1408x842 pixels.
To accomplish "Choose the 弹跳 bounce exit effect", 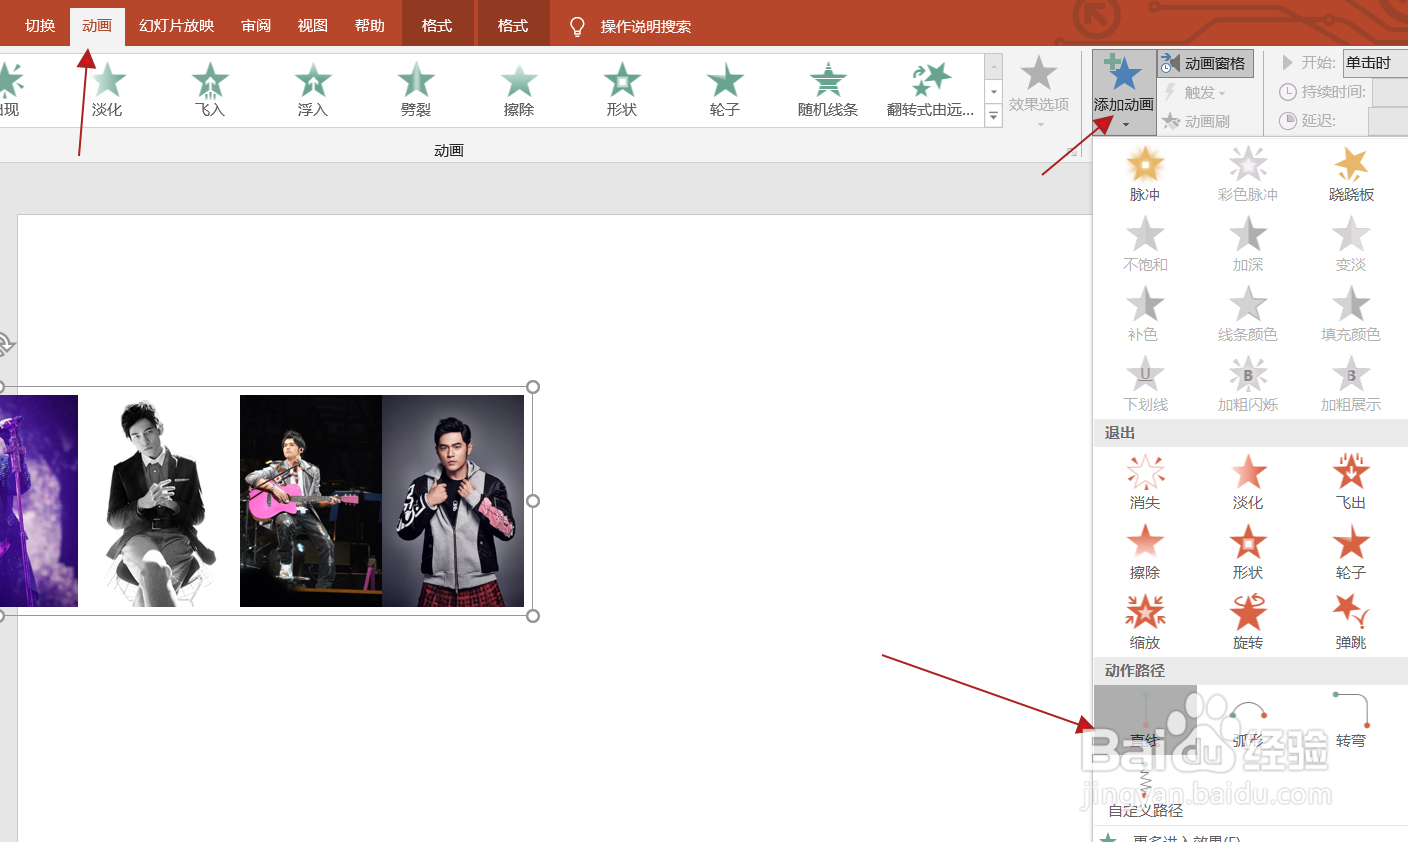I will tap(1351, 622).
